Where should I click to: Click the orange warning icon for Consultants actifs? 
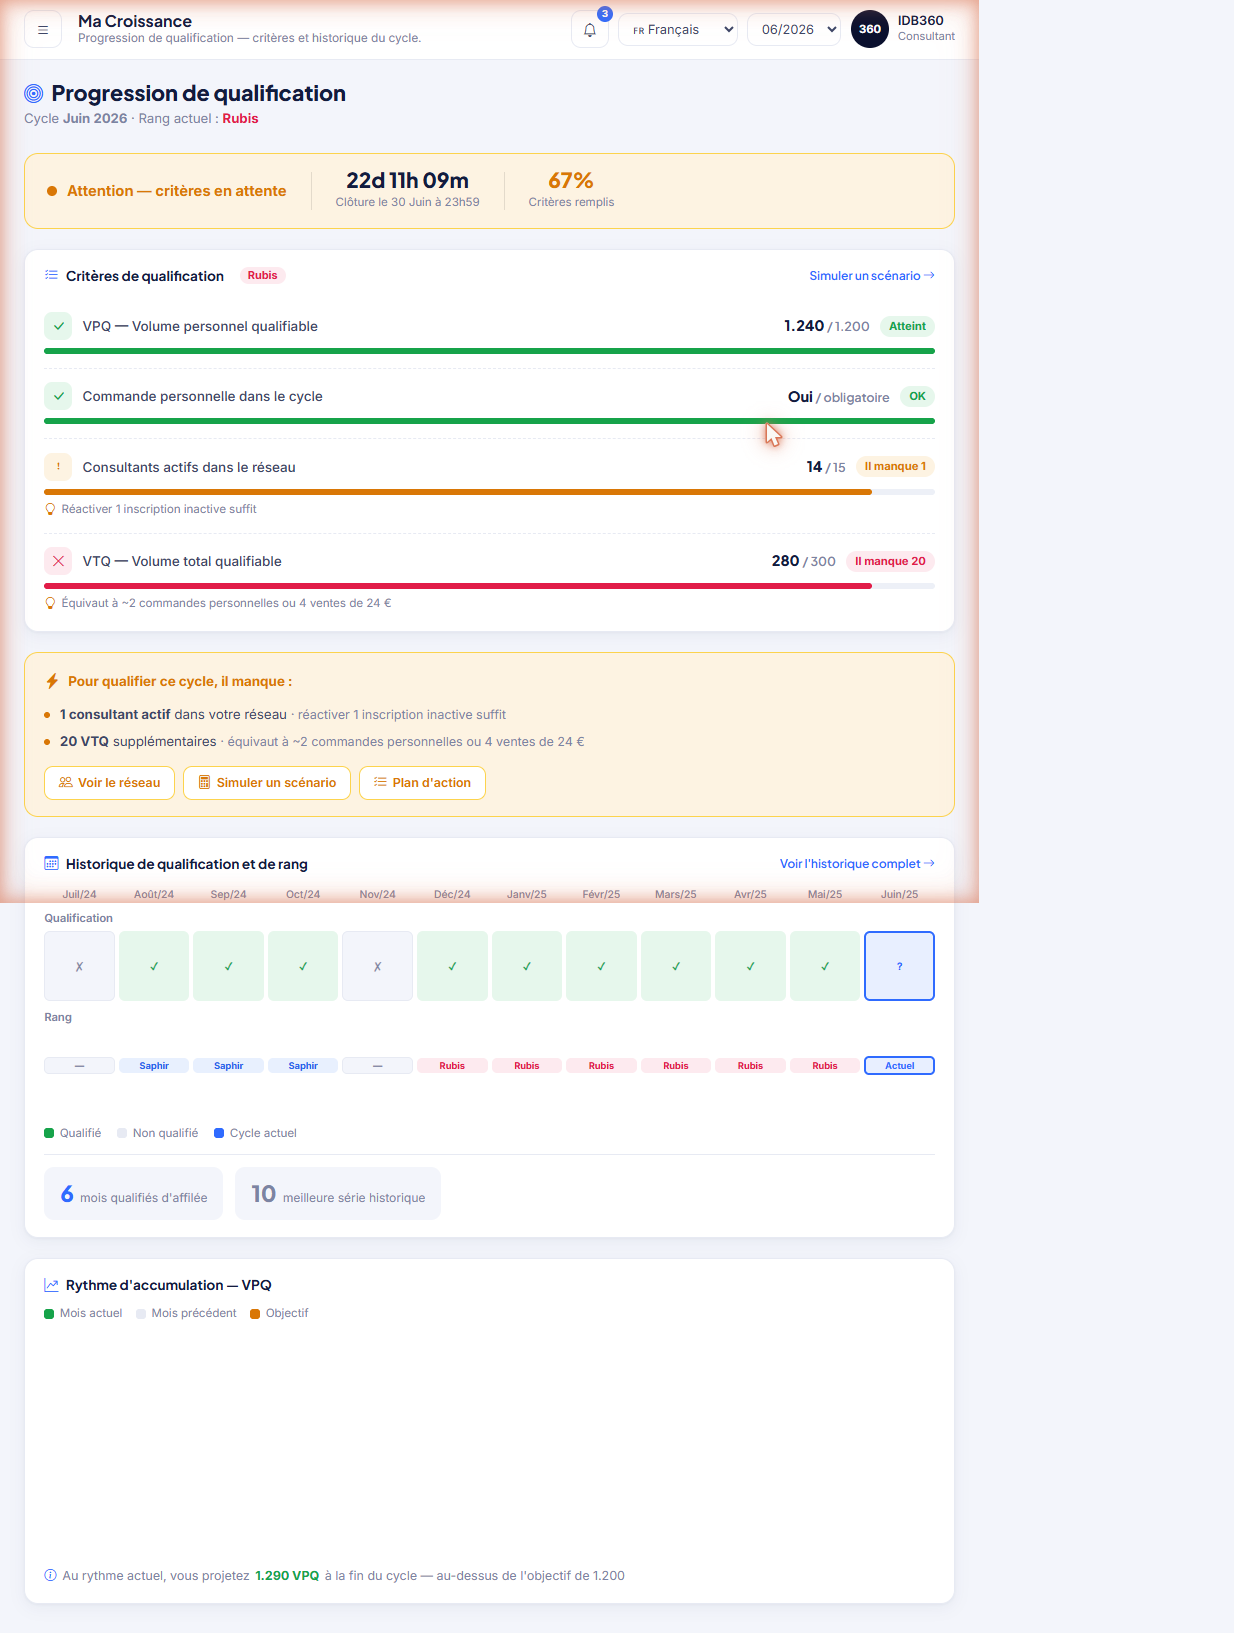(x=58, y=467)
